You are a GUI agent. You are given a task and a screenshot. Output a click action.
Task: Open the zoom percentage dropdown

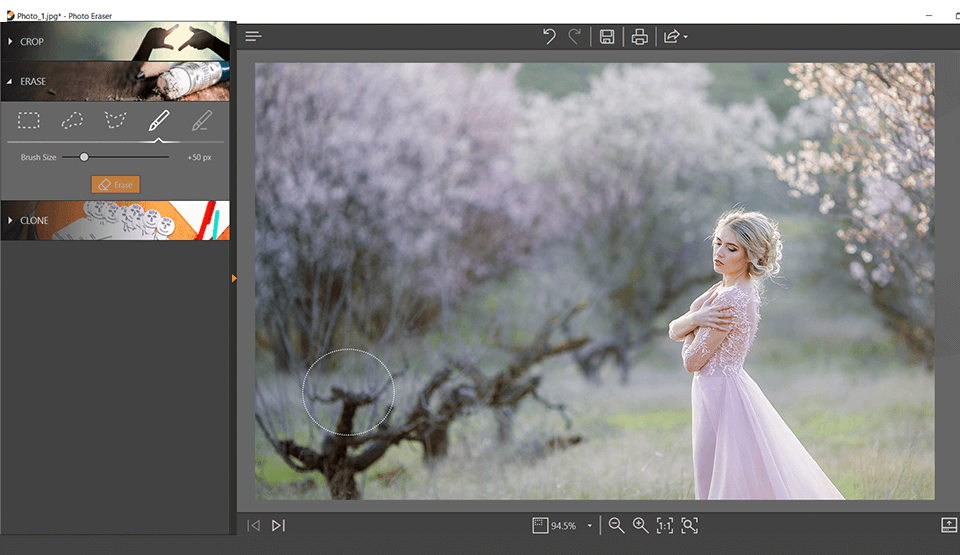click(x=590, y=526)
